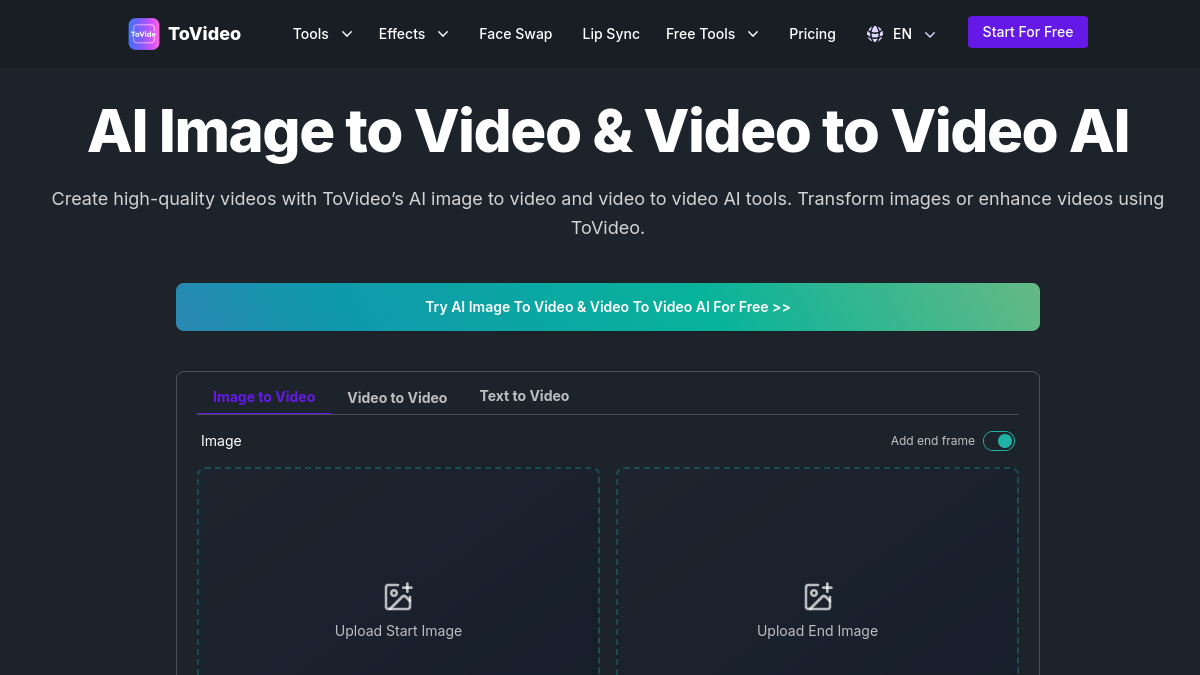Click the Image section label
Screen dimensions: 1200x675
(221, 441)
